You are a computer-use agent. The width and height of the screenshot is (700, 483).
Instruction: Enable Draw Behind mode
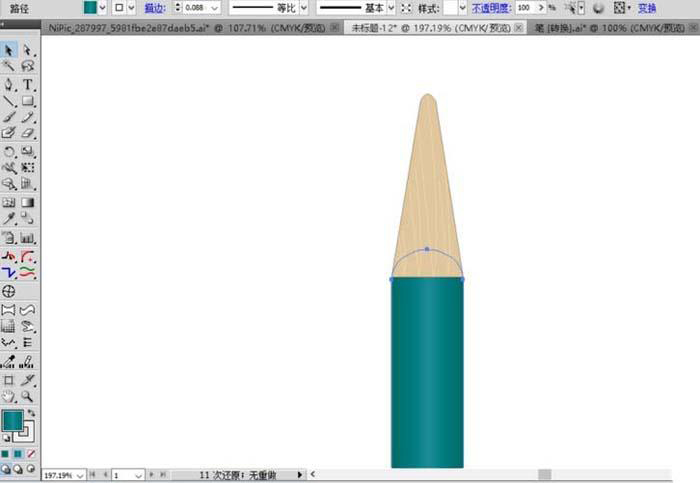18,469
